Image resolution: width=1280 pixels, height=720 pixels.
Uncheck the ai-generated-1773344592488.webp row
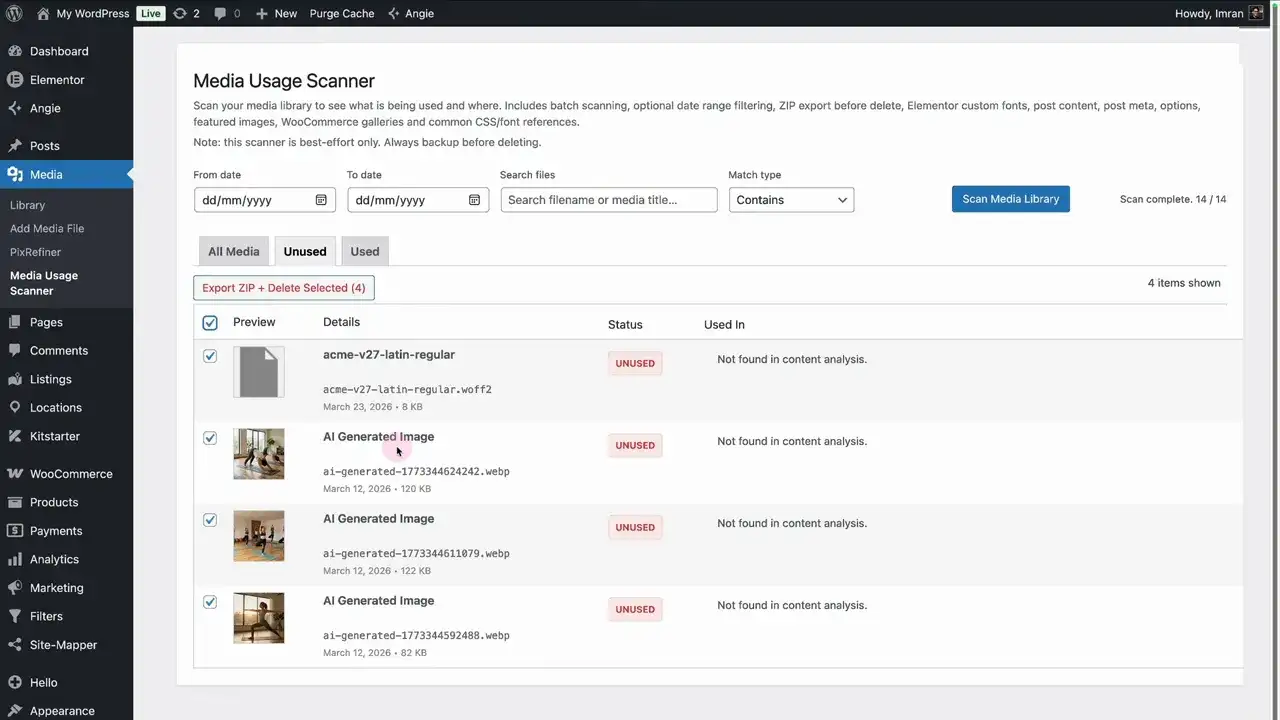pos(210,602)
